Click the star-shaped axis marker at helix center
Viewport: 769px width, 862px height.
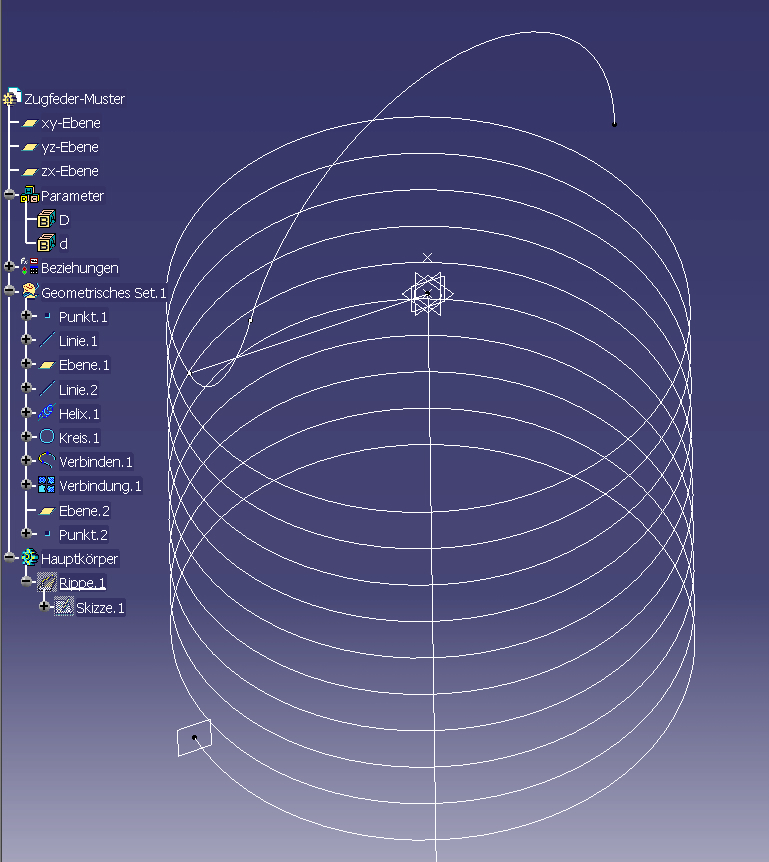tap(428, 294)
